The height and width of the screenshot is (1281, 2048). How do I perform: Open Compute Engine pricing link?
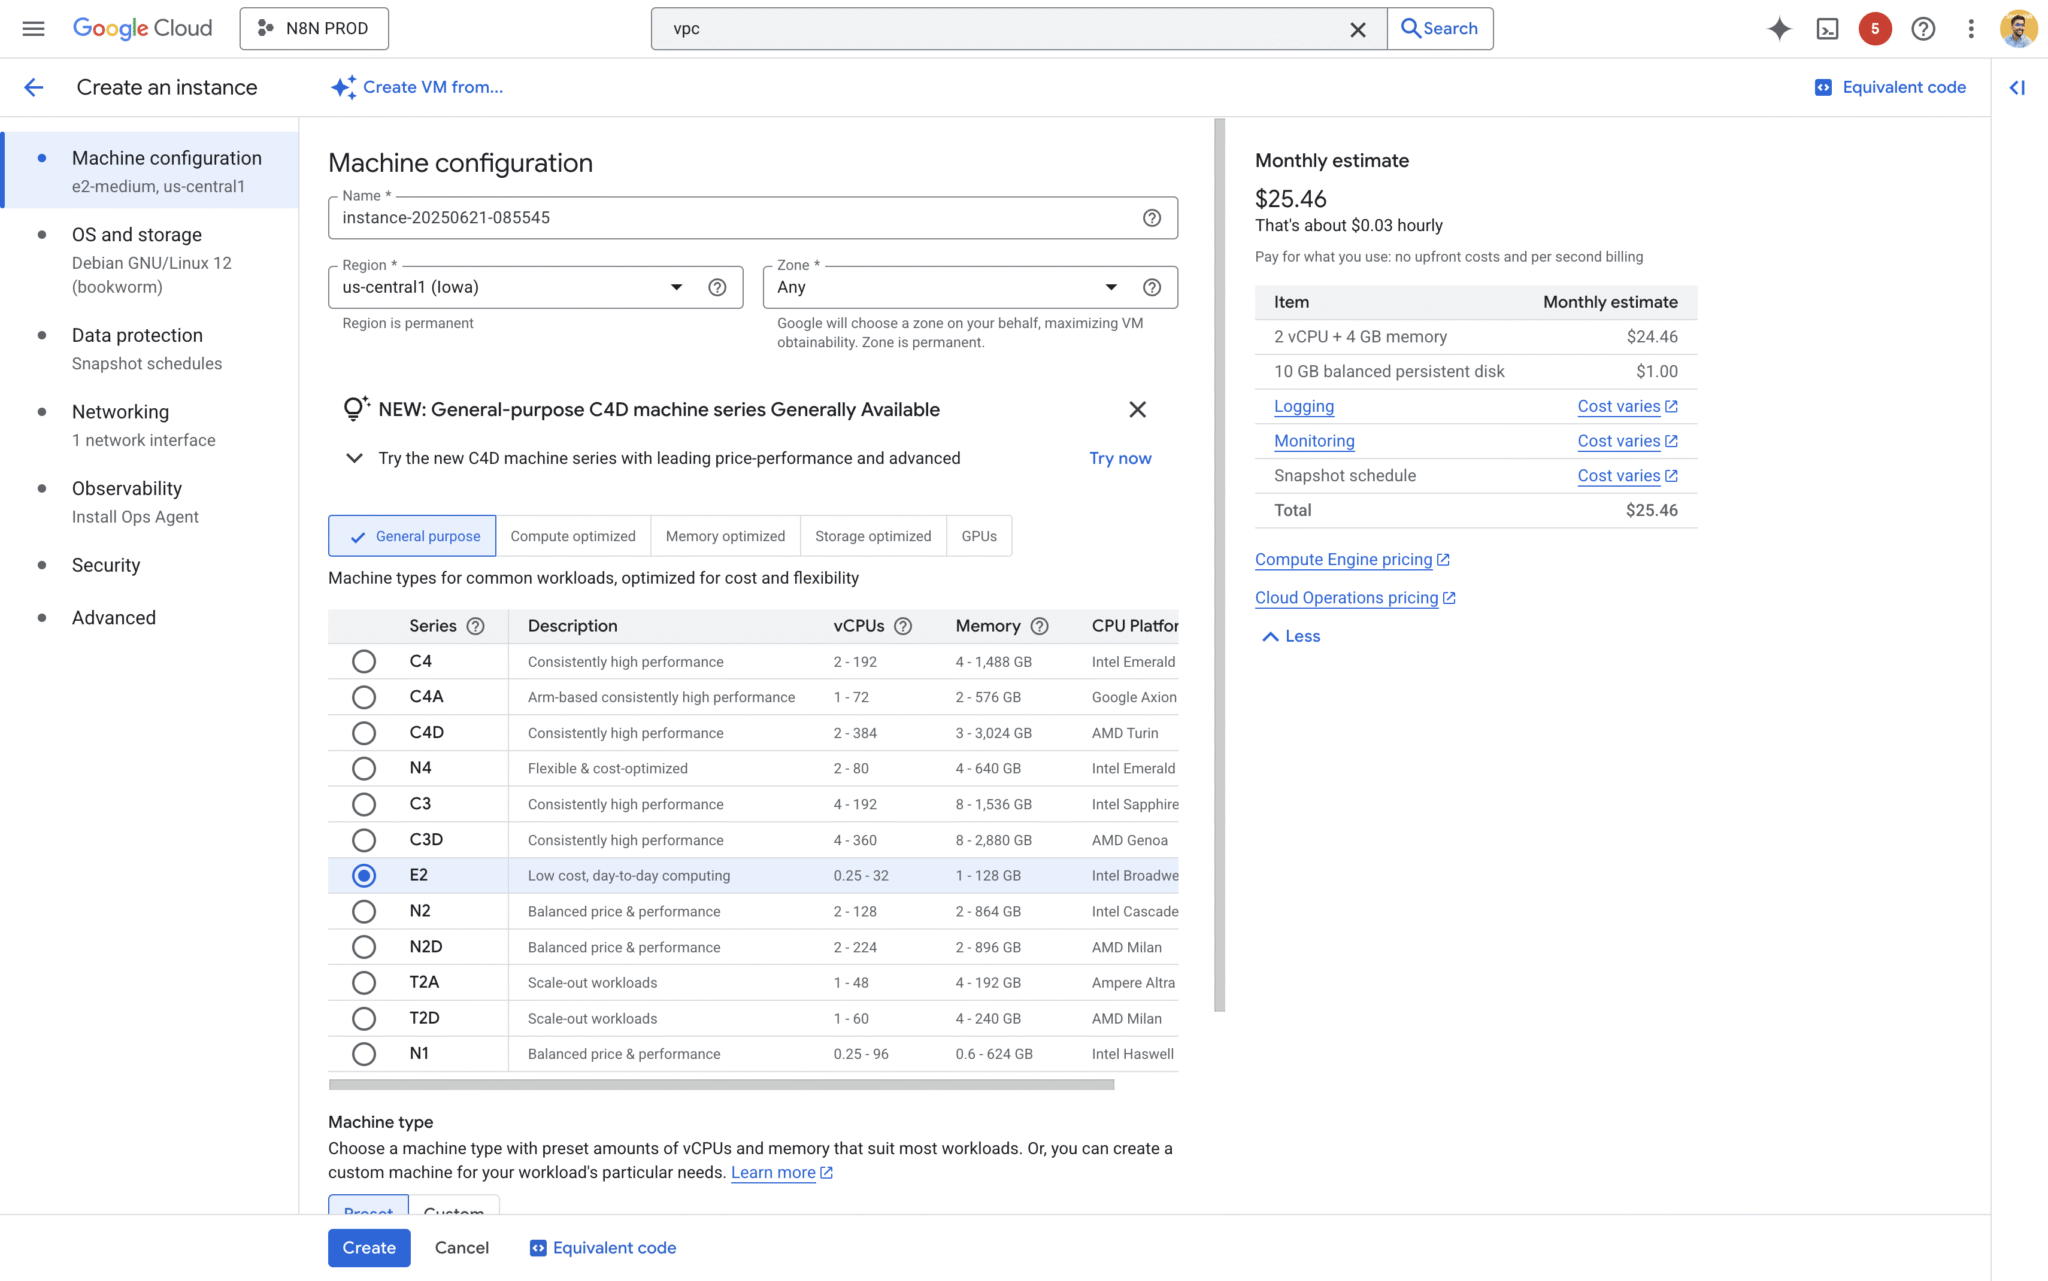point(1344,559)
